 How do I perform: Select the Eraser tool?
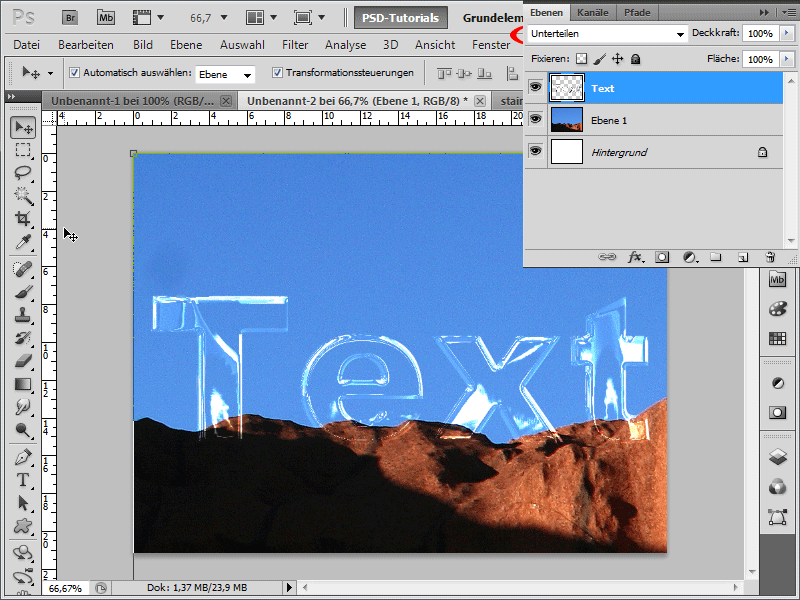coord(23,361)
